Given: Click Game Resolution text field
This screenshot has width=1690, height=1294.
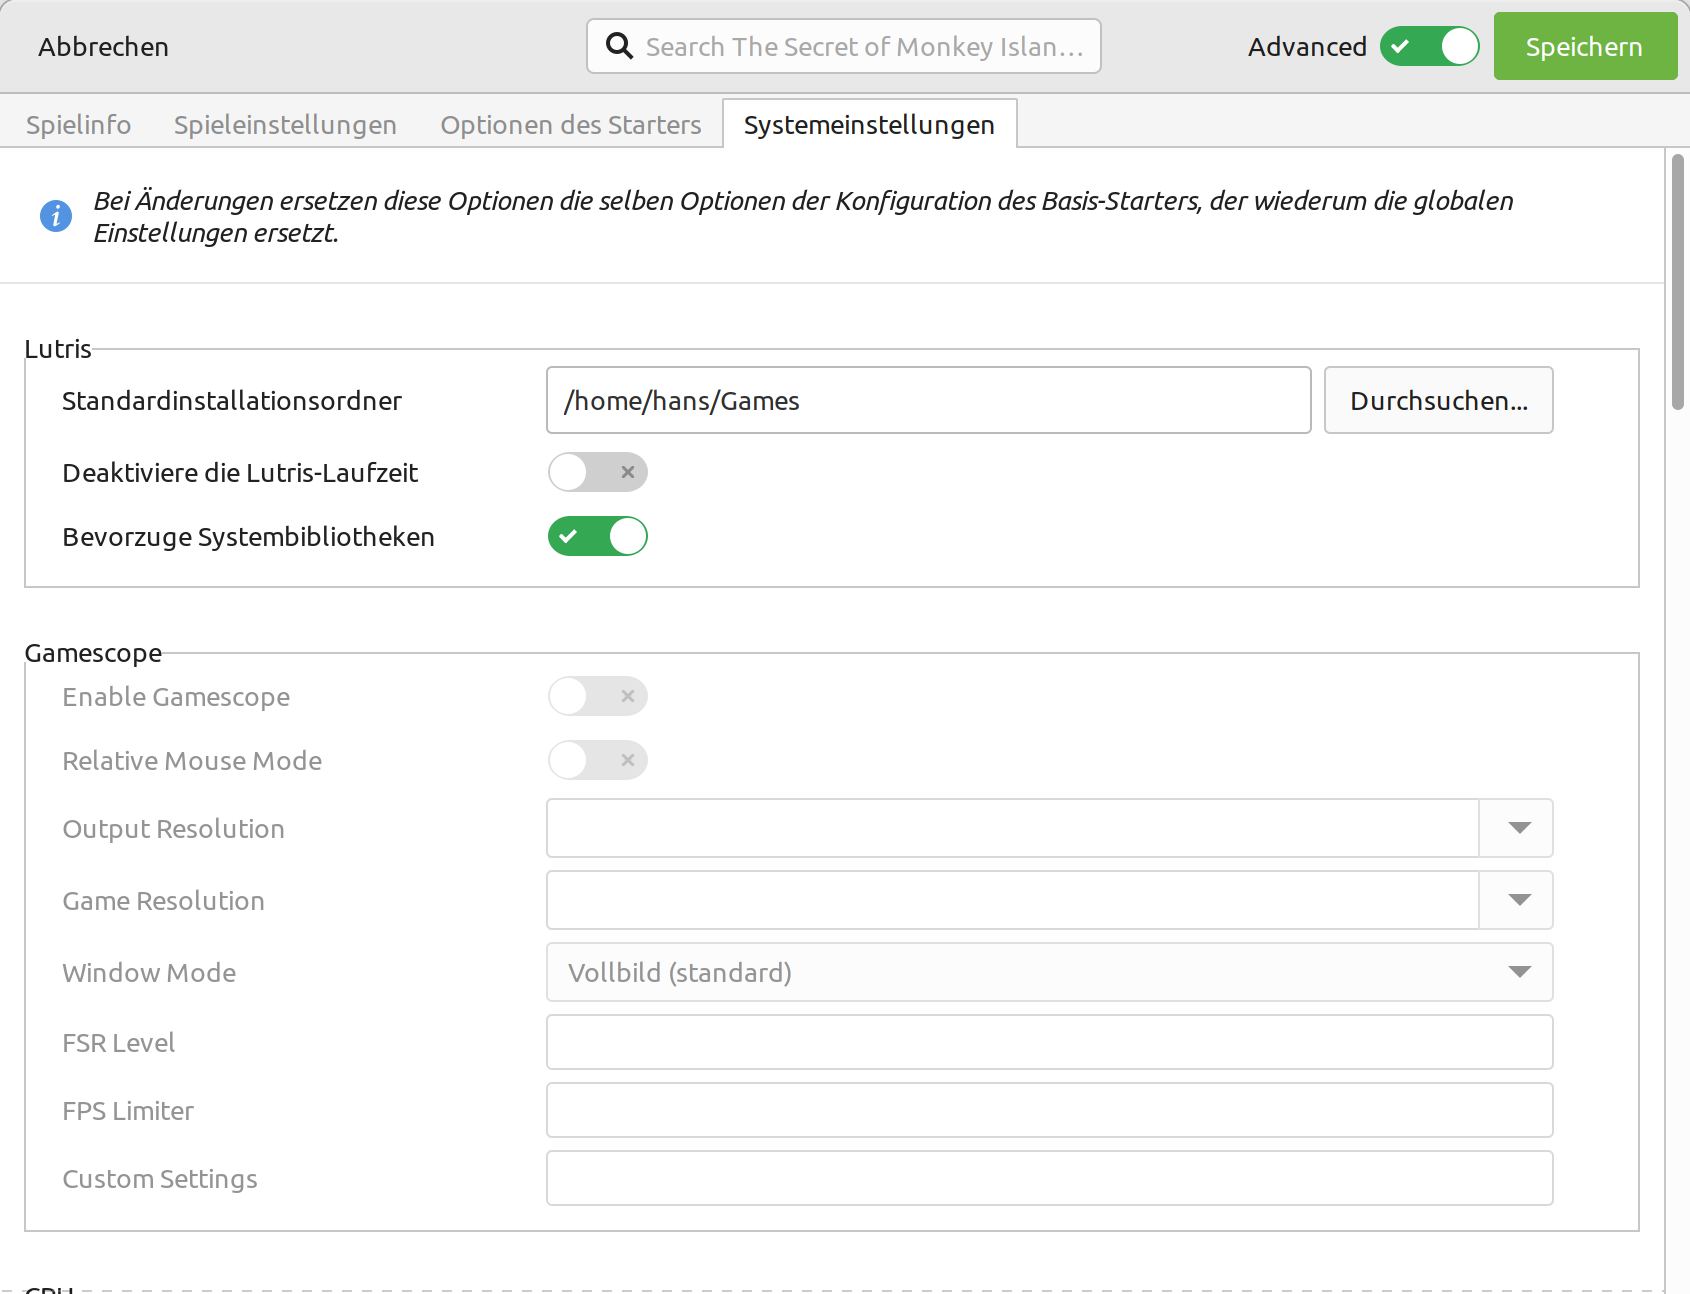Looking at the screenshot, I should pos(1012,900).
